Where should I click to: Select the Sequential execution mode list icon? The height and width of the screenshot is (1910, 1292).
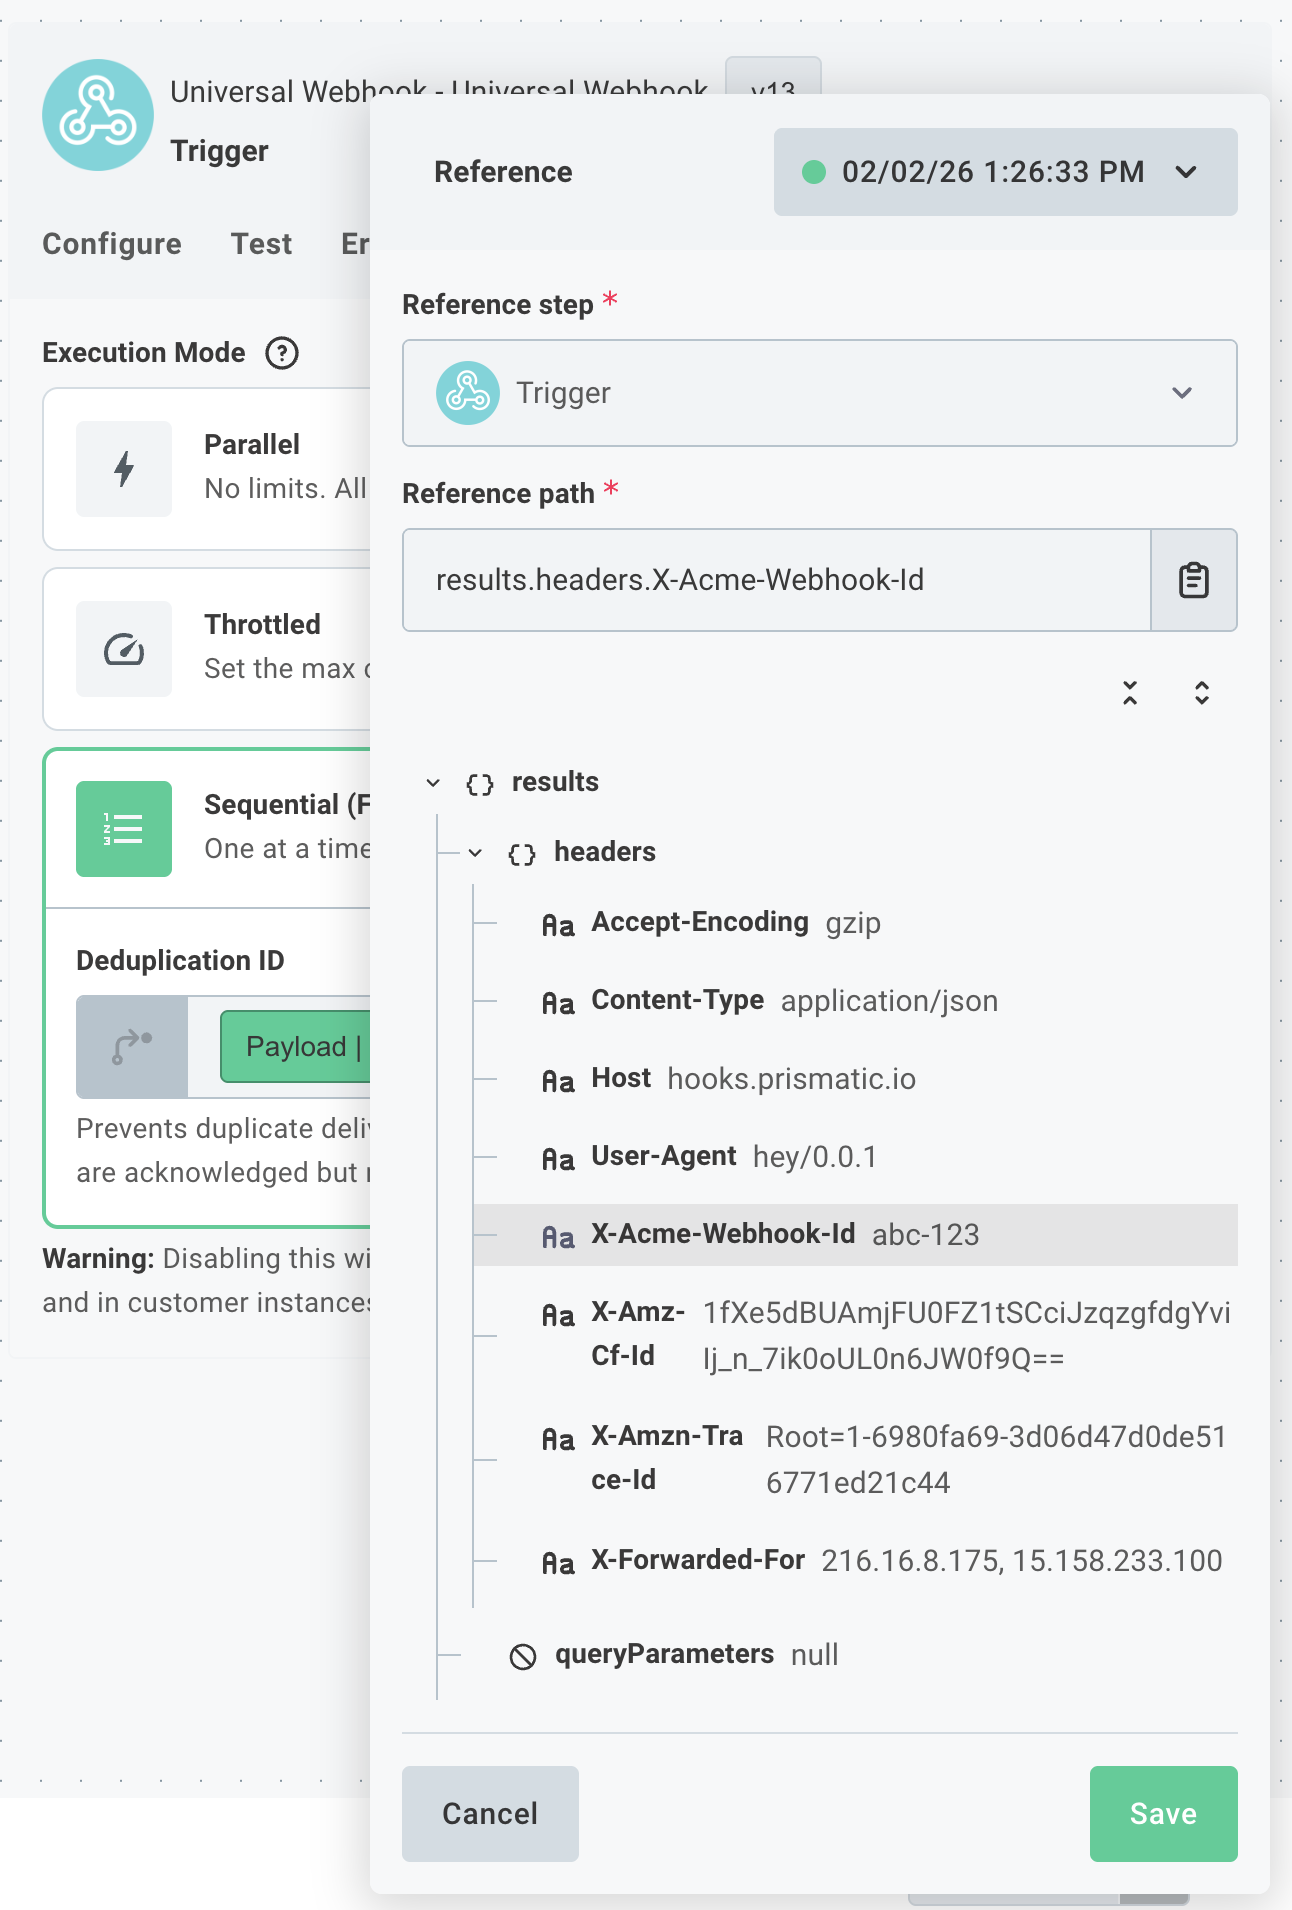[x=124, y=829]
